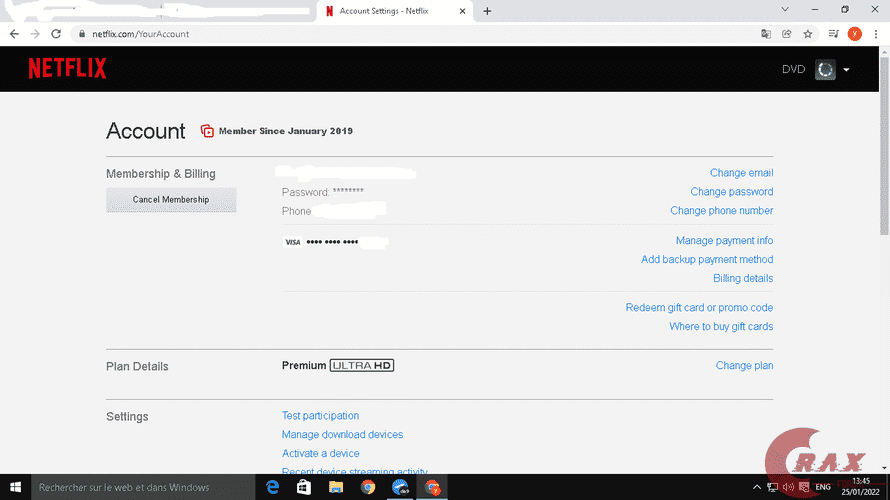Open Billing details
This screenshot has width=890, height=500.
[742, 278]
